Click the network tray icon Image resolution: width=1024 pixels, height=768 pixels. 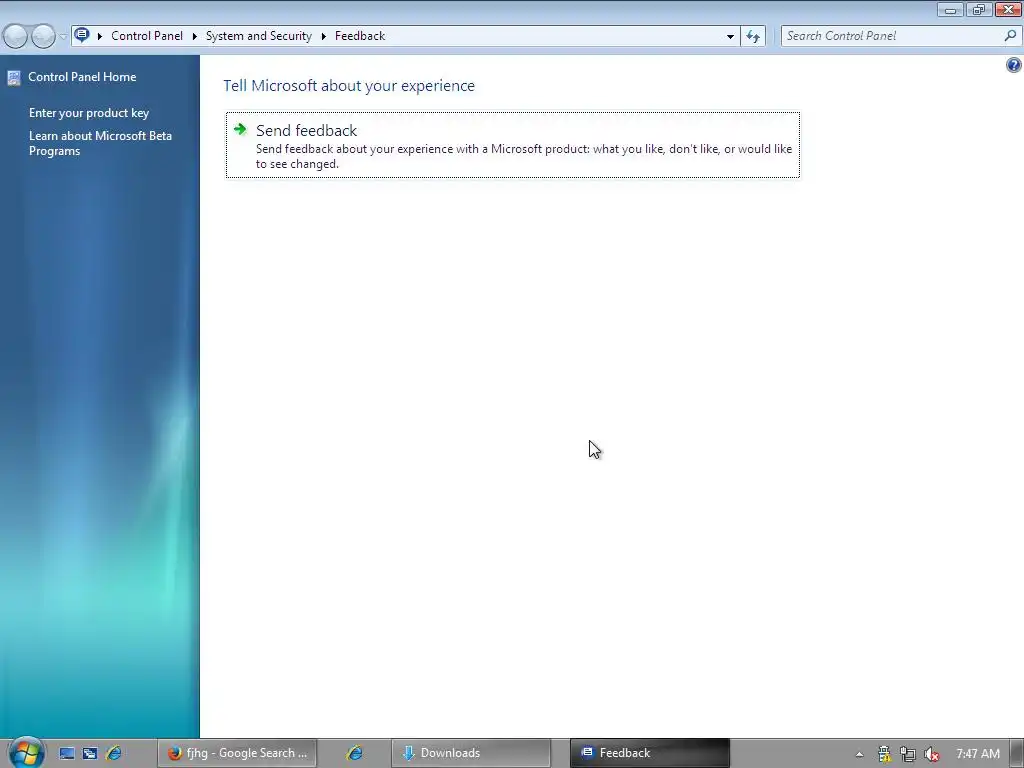tap(908, 754)
